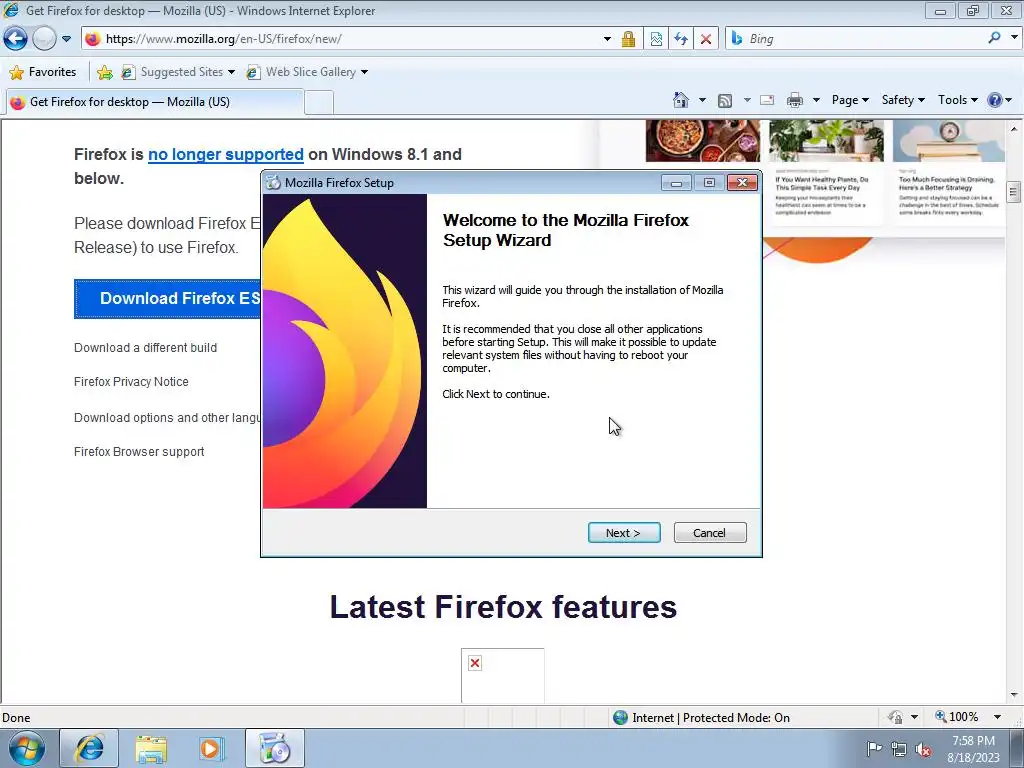Click the Add to Favorites bar icon
This screenshot has width=1024, height=768.
pos(104,72)
